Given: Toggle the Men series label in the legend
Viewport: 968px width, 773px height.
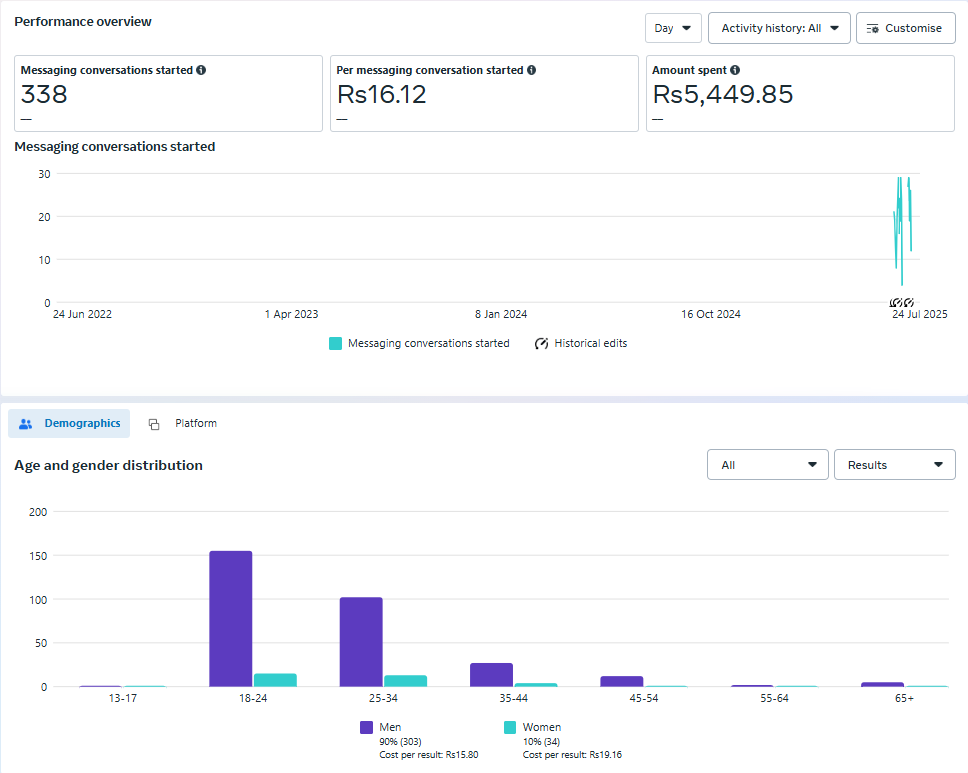Looking at the screenshot, I should [x=390, y=727].
